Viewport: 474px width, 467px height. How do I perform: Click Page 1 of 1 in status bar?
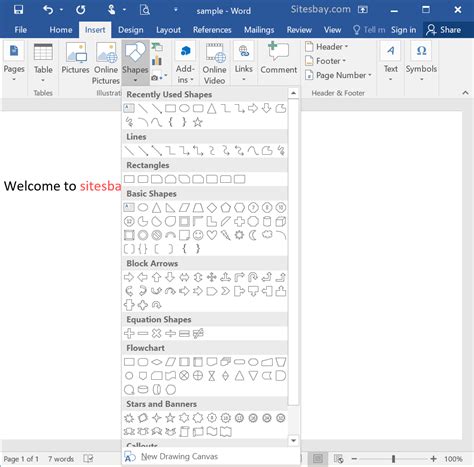pos(21,459)
